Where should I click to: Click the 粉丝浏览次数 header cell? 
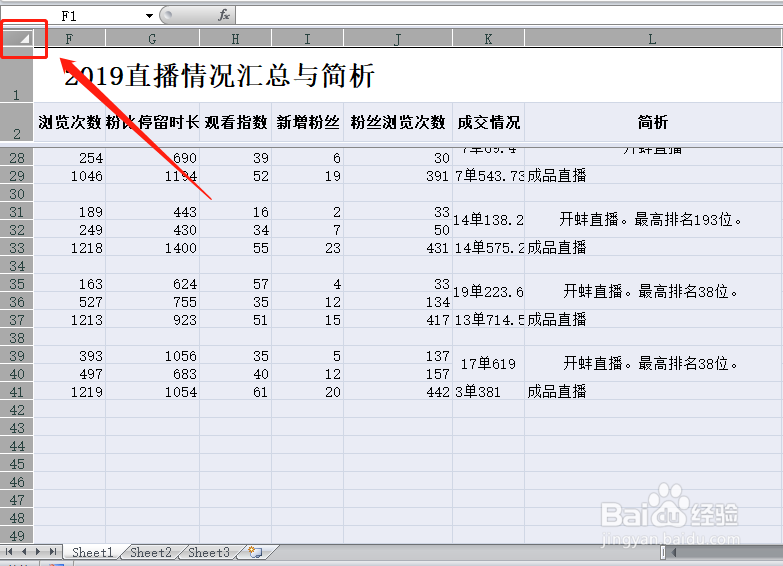point(397,122)
